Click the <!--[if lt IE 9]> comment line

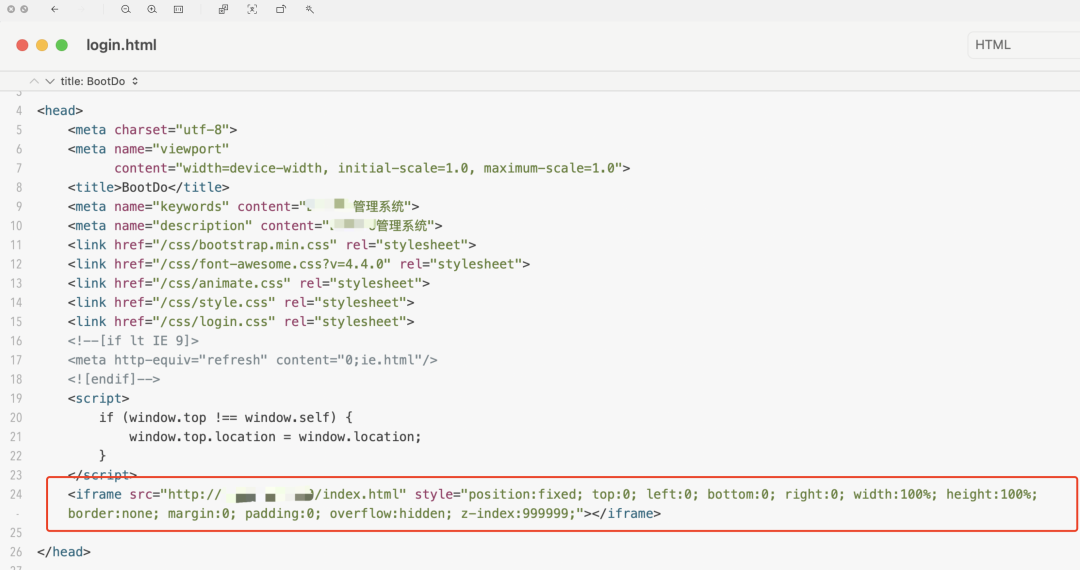[133, 341]
